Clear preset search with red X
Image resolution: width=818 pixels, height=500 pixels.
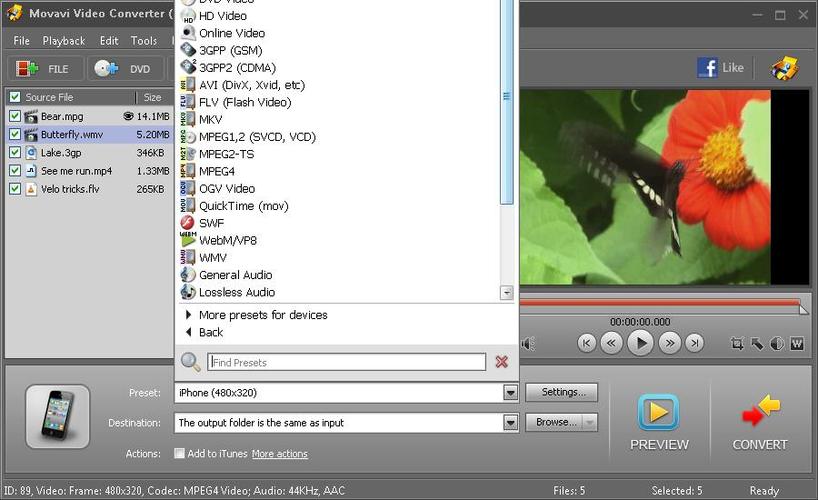501,362
